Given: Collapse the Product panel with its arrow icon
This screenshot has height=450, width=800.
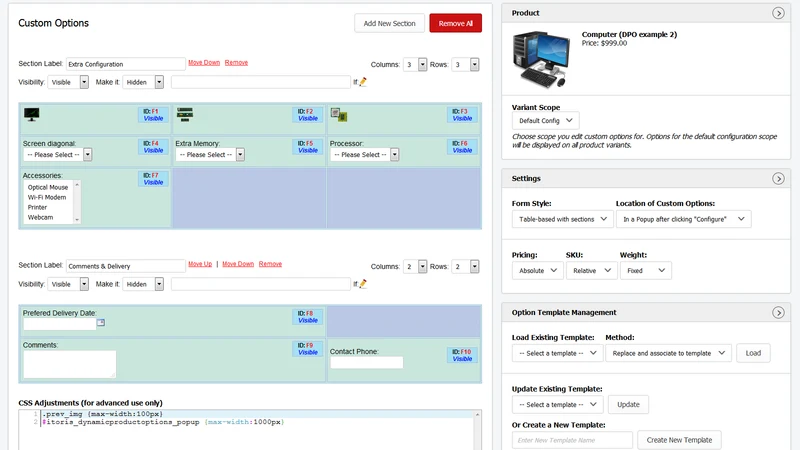Looking at the screenshot, I should pyautogui.click(x=778, y=13).
